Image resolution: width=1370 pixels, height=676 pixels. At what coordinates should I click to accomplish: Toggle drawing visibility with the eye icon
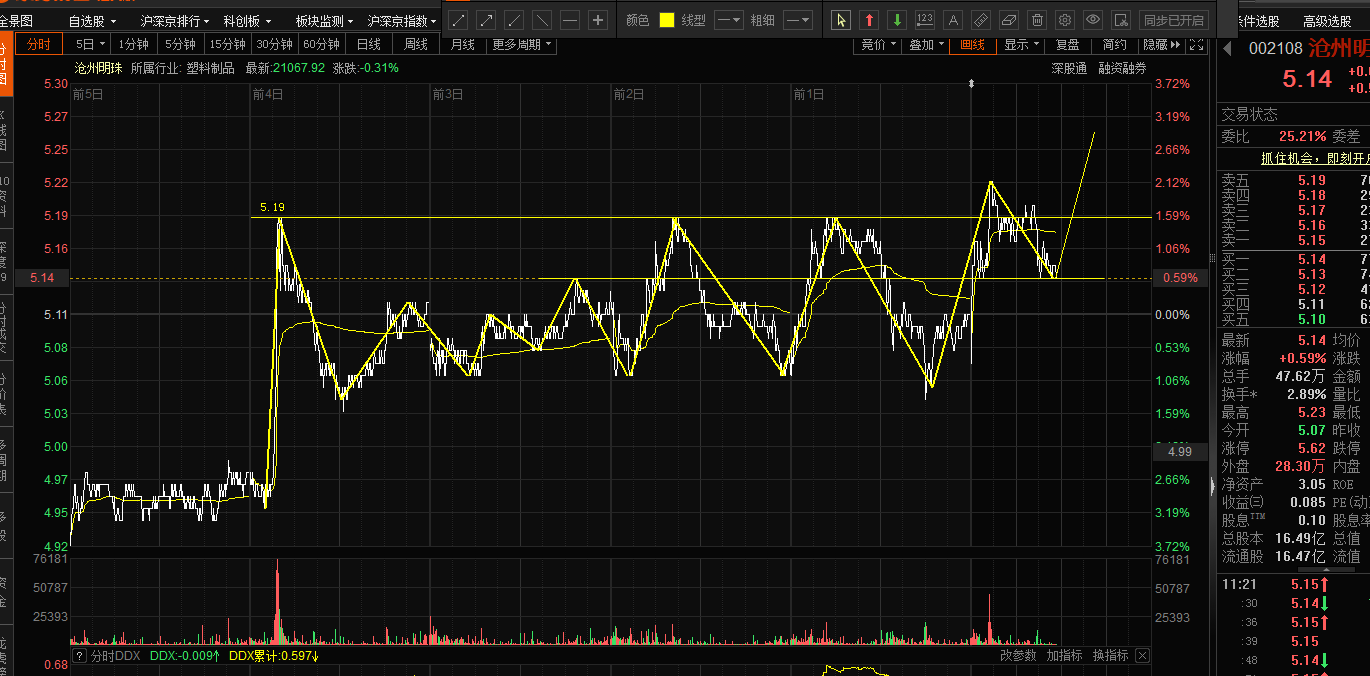coord(1093,20)
